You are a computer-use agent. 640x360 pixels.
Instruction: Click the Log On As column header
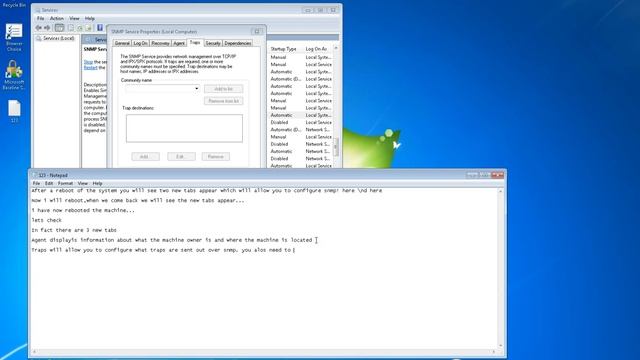(x=316, y=49)
